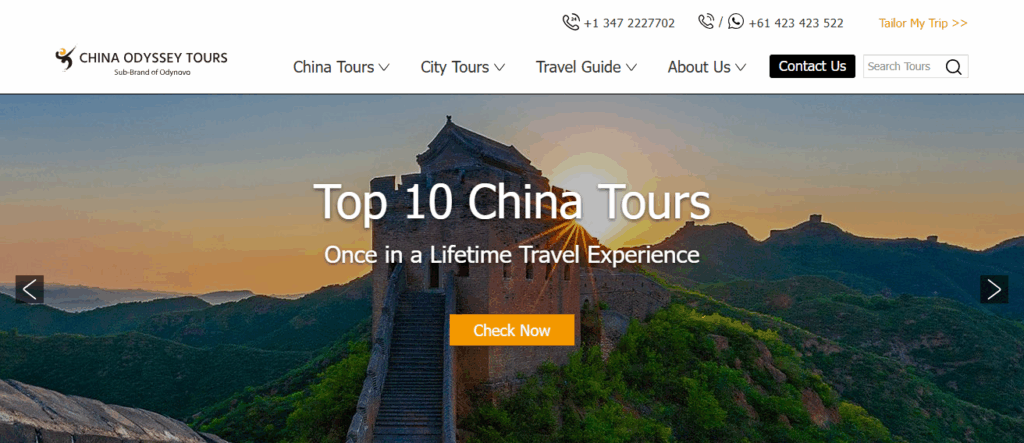Focus the Search Tours input field
The height and width of the screenshot is (443, 1024).
click(904, 67)
